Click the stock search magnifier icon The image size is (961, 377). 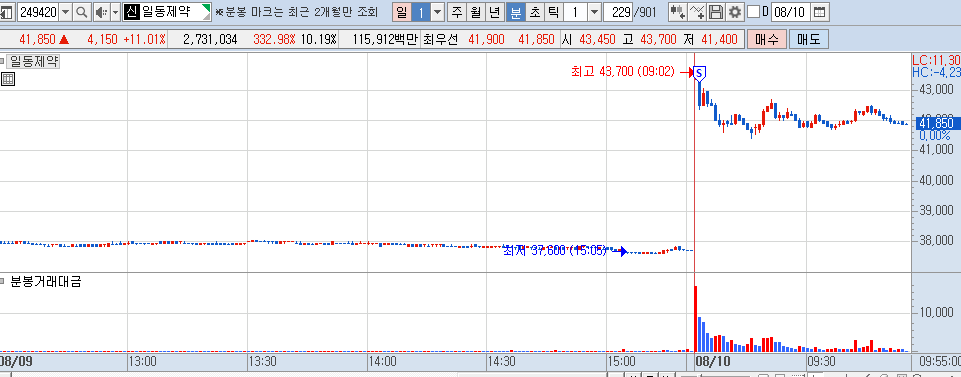pyautogui.click(x=82, y=12)
